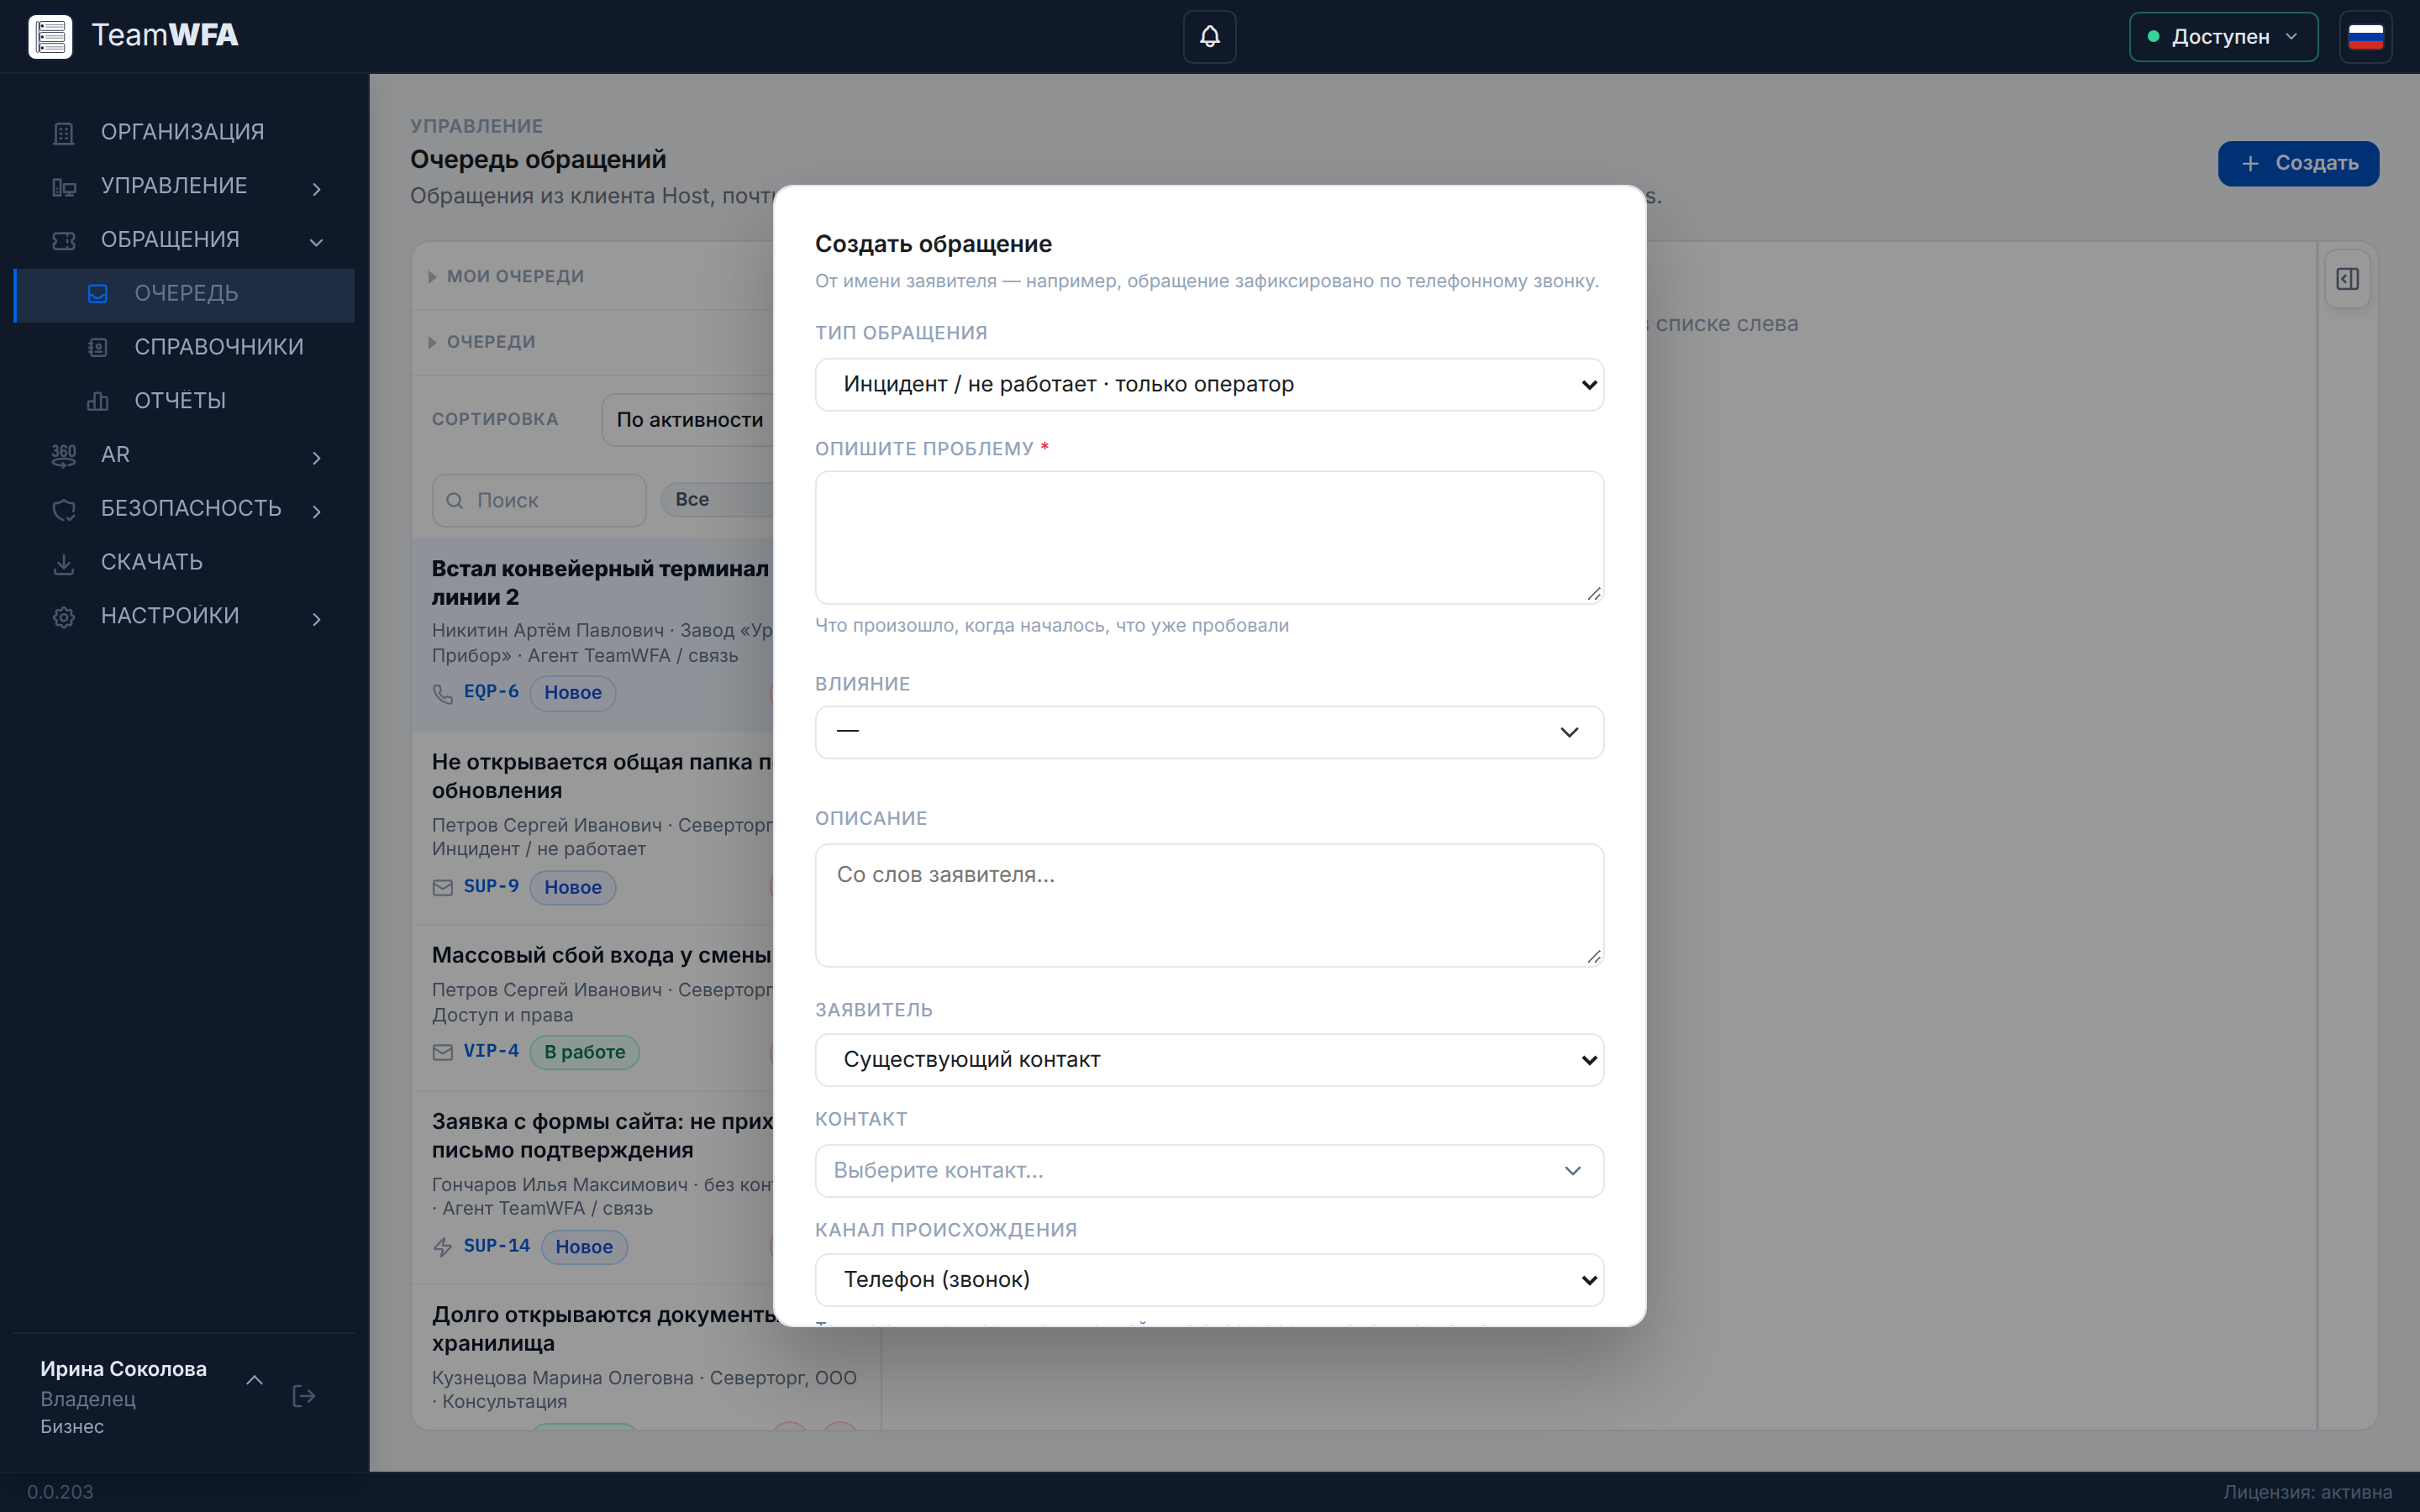The height and width of the screenshot is (1512, 2420).
Task: Click into the Опишите проблему text area
Action: pos(1209,538)
